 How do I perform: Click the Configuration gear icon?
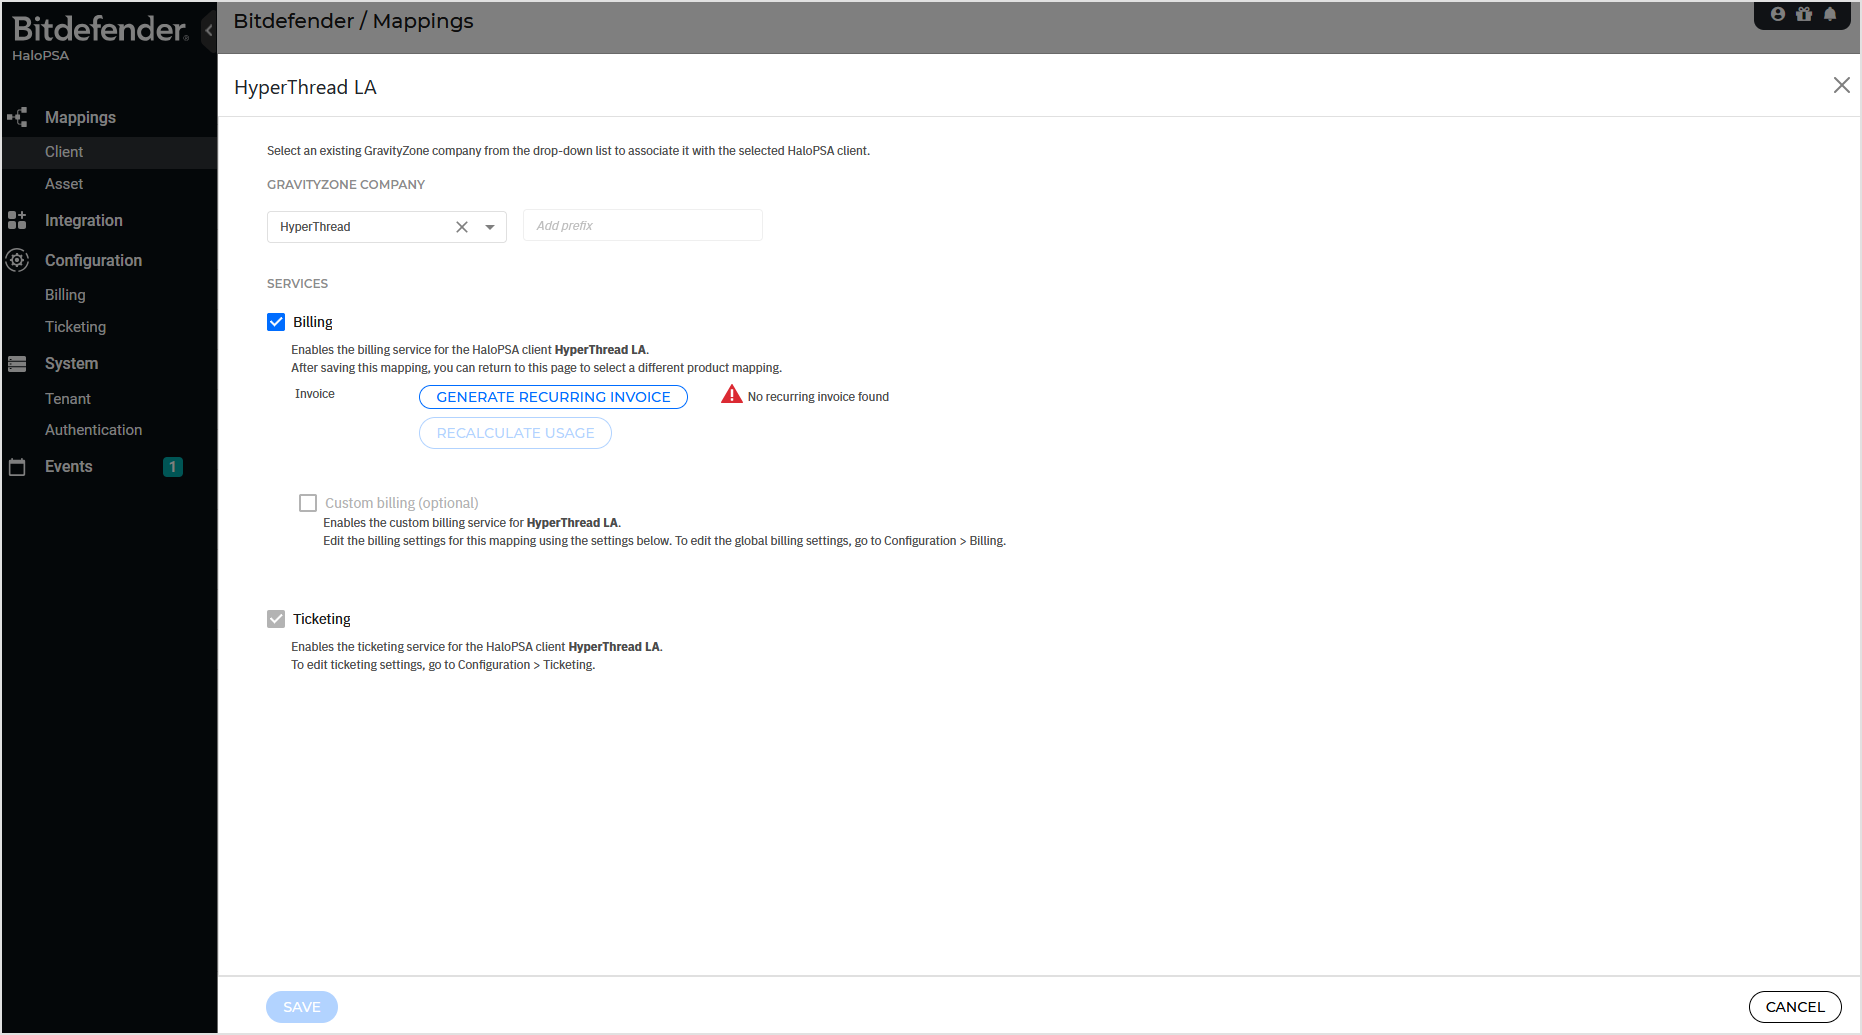(17, 260)
